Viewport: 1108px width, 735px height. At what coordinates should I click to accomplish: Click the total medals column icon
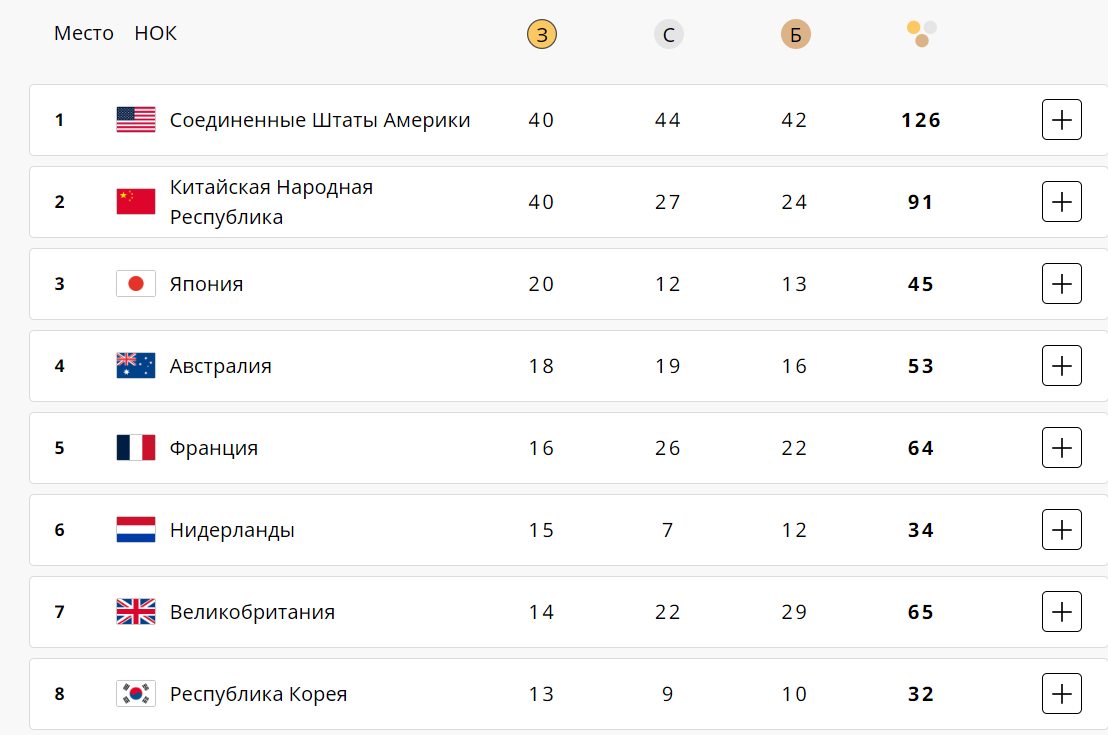[922, 33]
